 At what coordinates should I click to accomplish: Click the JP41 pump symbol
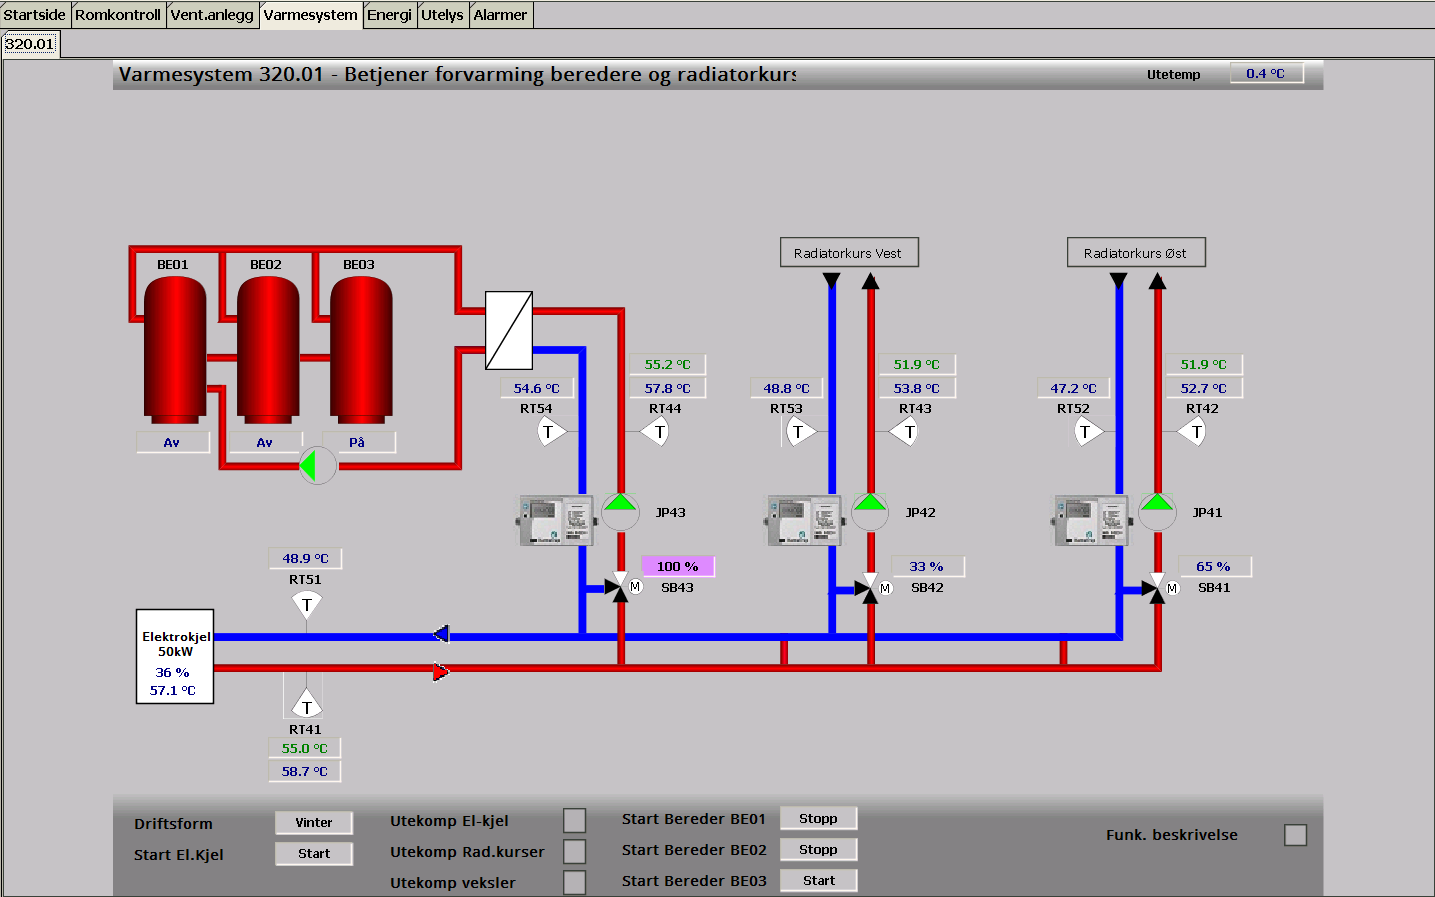[1157, 512]
